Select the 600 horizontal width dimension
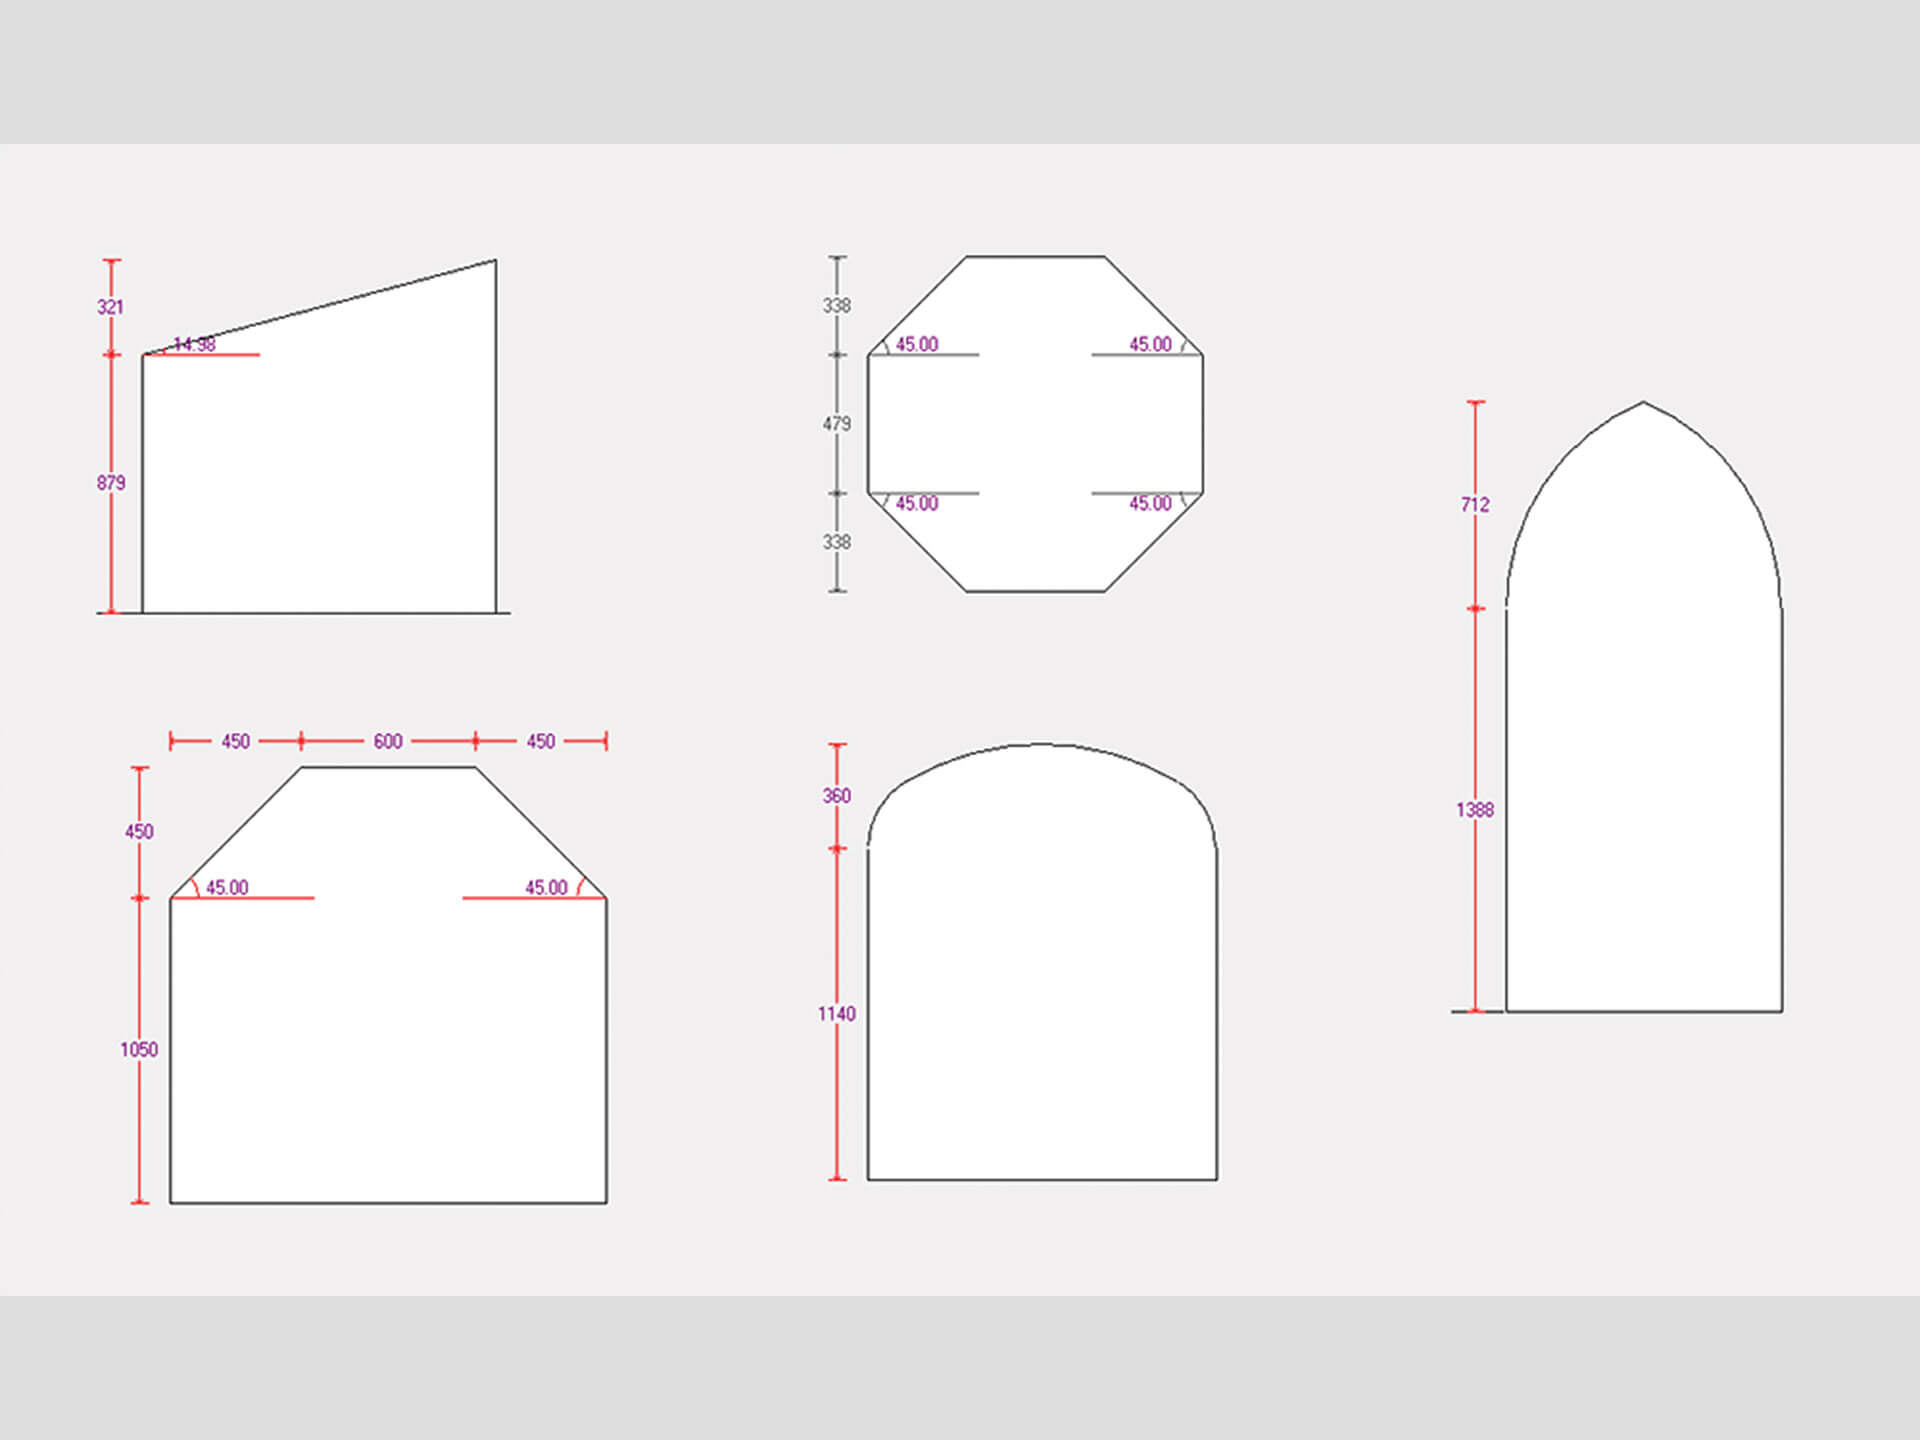Viewport: 1920px width, 1440px height. click(x=388, y=742)
